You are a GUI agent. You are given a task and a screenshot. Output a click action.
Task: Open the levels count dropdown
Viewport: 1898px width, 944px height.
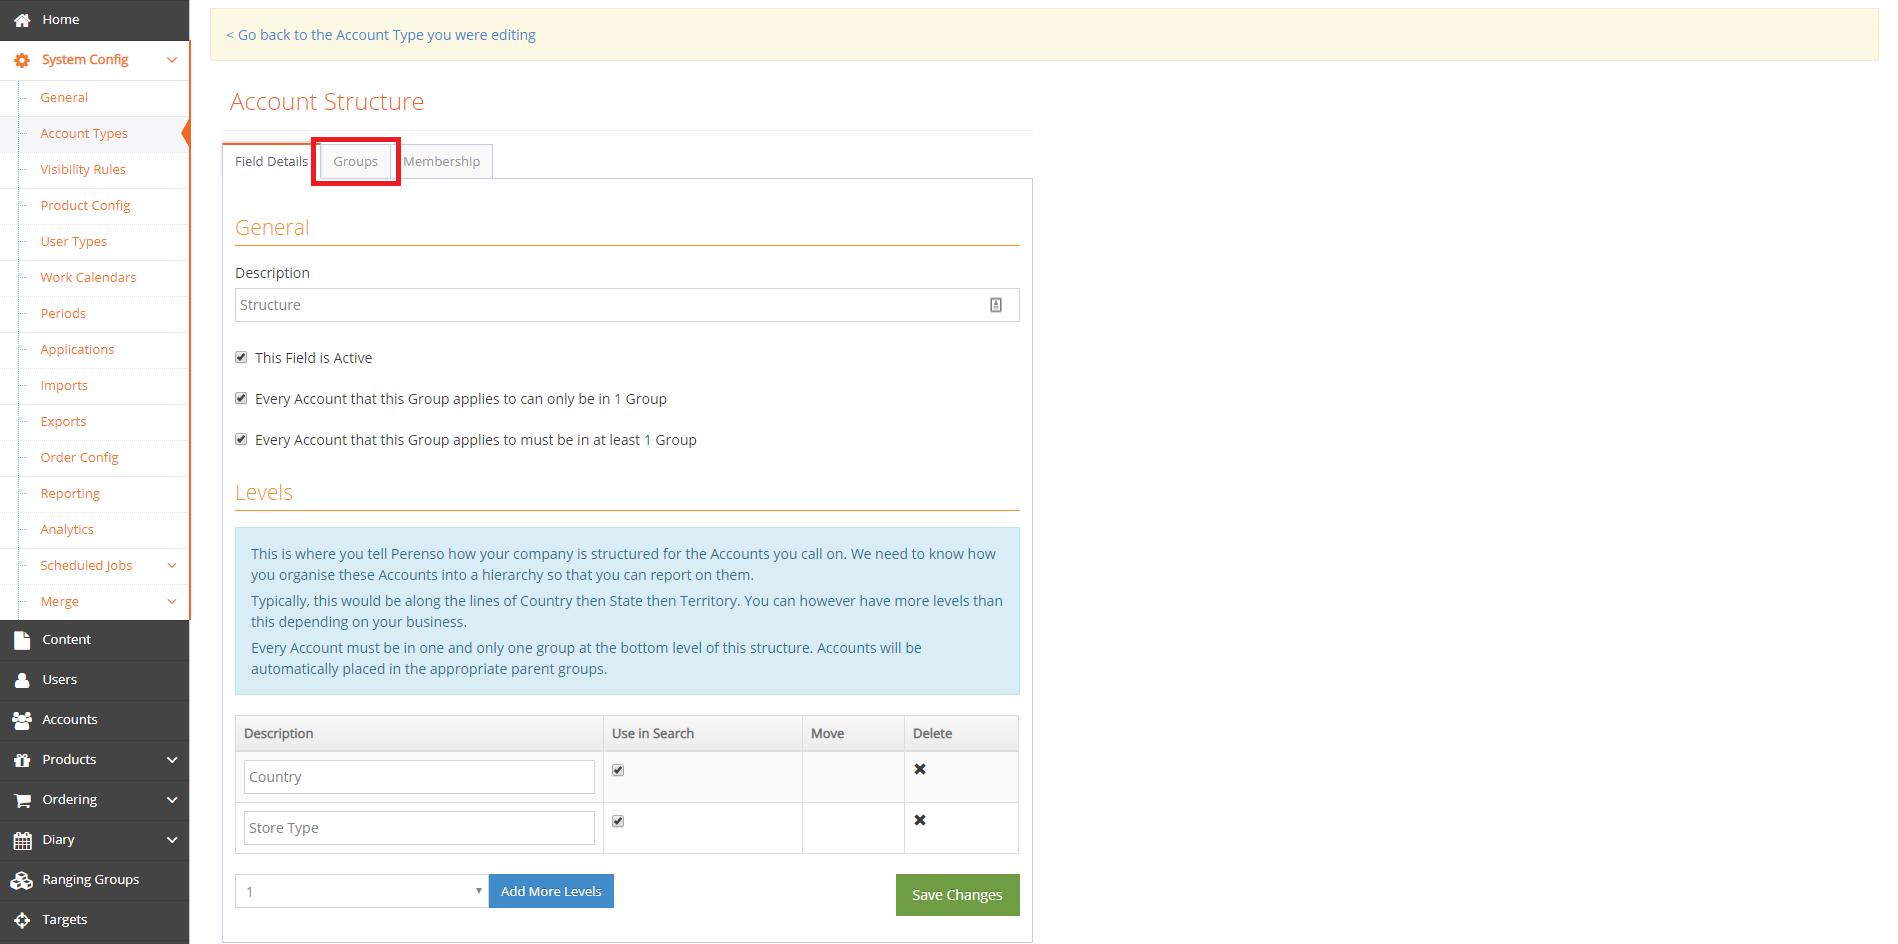[x=362, y=891]
